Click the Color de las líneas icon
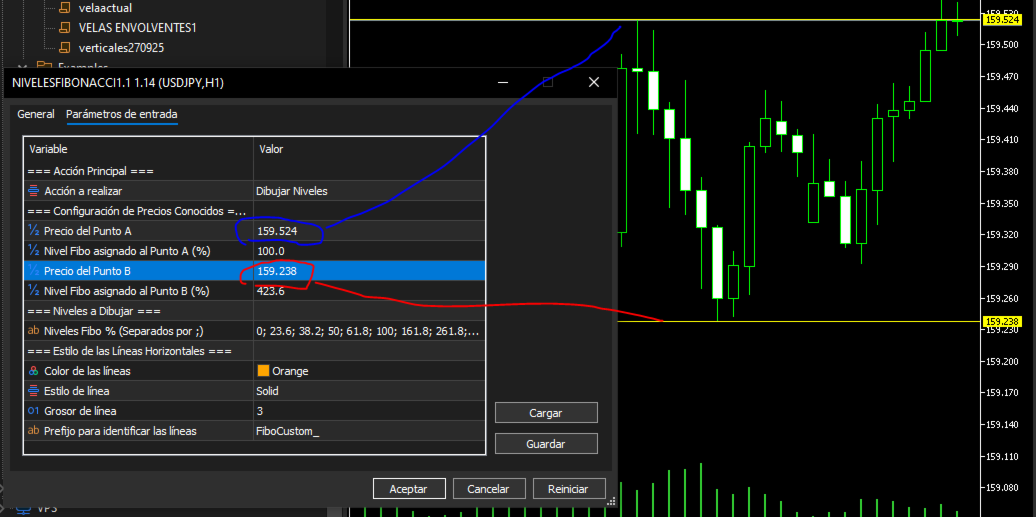The image size is (1036, 517). [x=34, y=371]
